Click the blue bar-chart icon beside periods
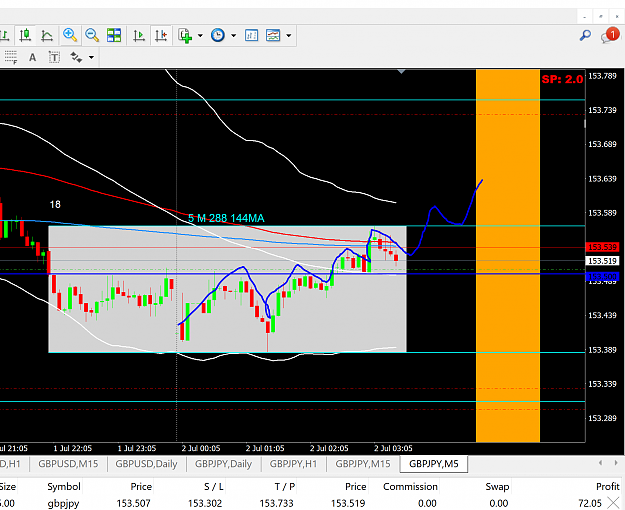The image size is (625, 510). (x=252, y=35)
